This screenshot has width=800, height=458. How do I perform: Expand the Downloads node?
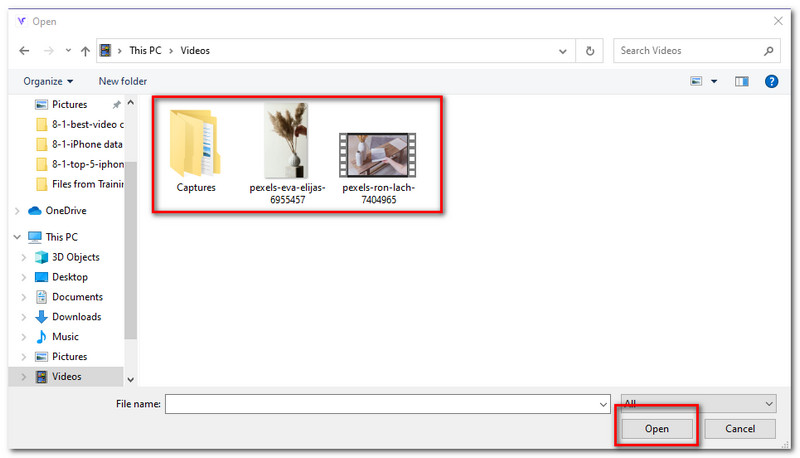tap(23, 317)
